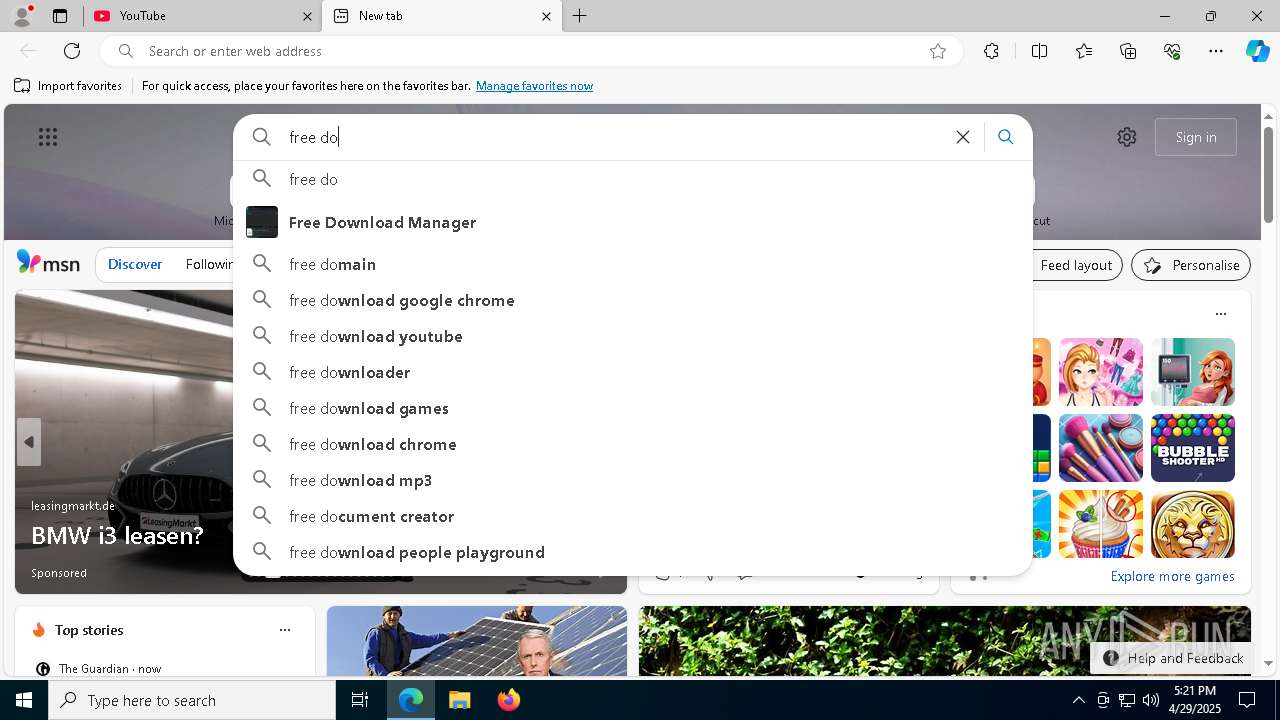This screenshot has width=1280, height=720.
Task: Open File Explorer from the taskbar
Action: click(x=459, y=700)
